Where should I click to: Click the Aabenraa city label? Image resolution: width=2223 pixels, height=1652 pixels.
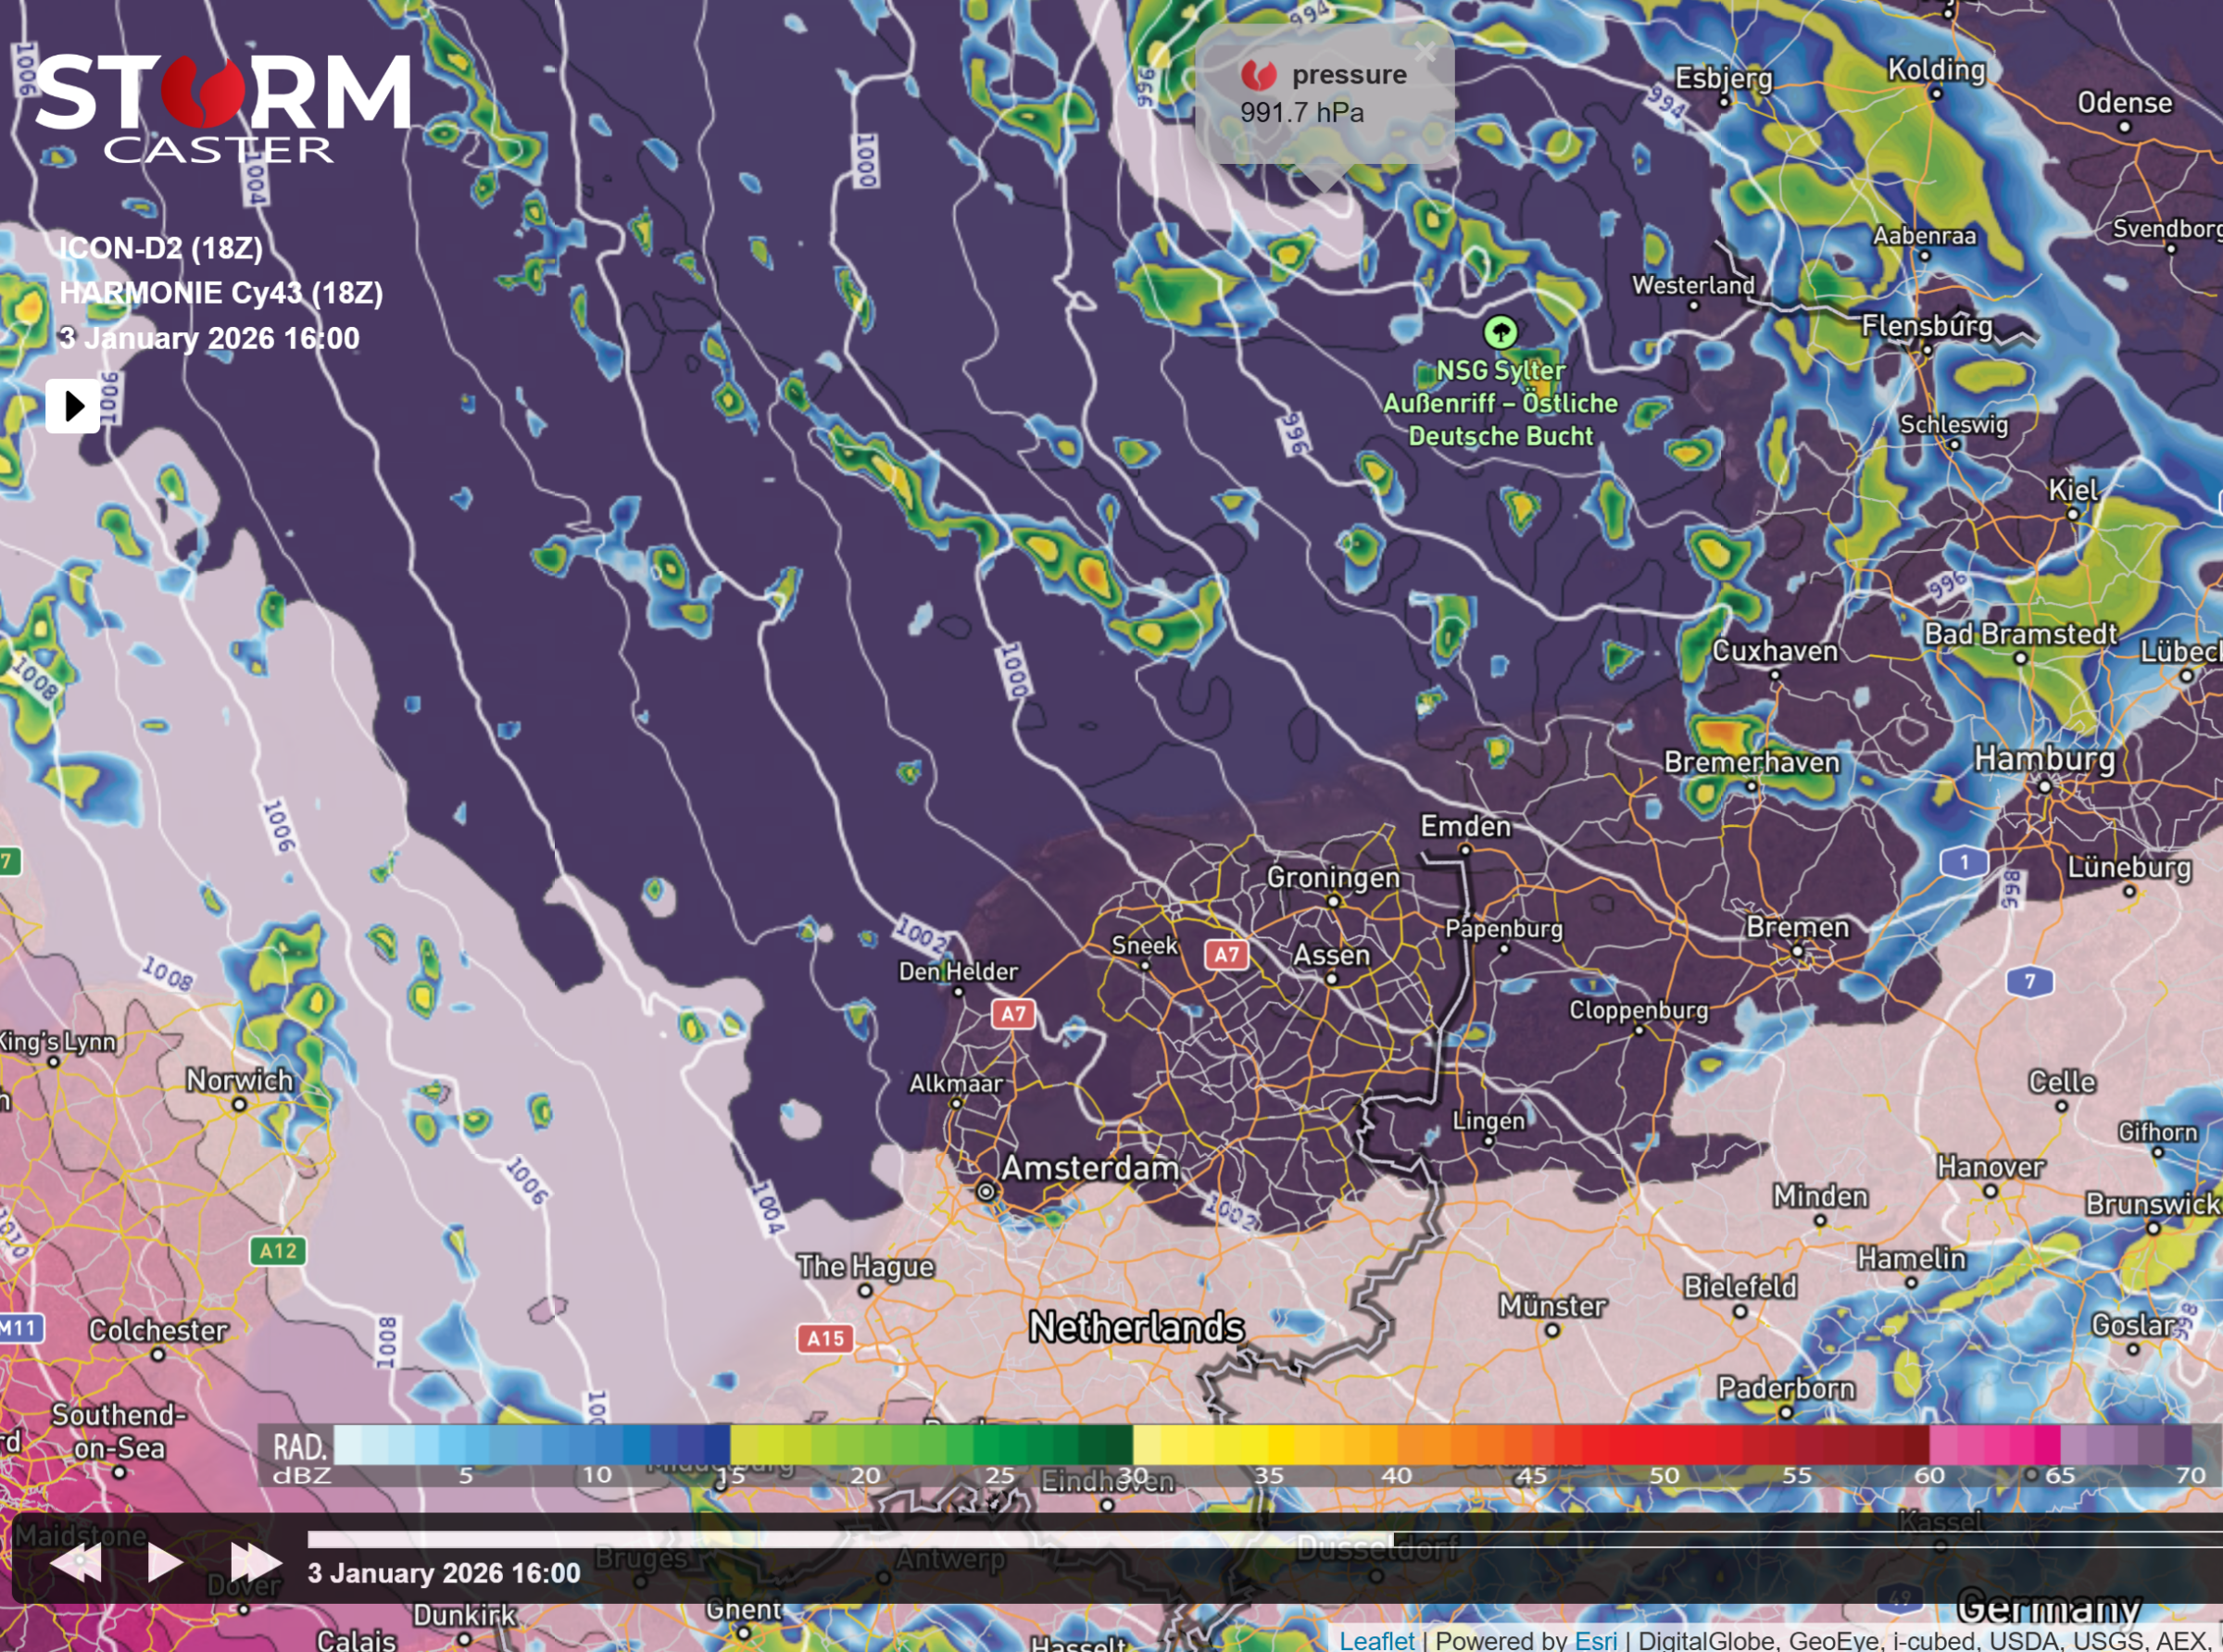tap(1924, 236)
